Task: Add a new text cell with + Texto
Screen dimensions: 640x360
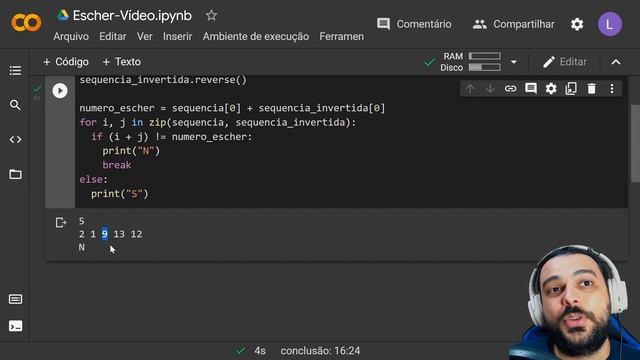Action: point(122,62)
